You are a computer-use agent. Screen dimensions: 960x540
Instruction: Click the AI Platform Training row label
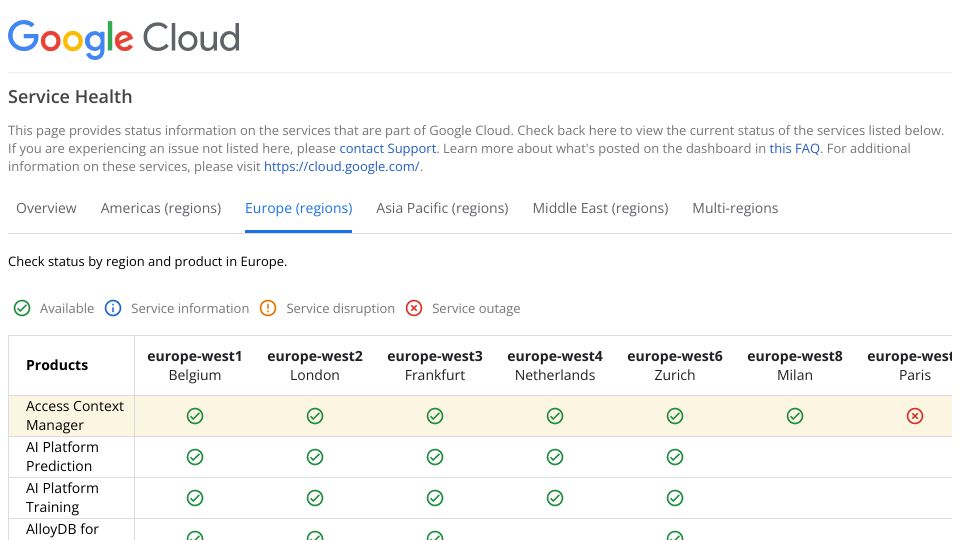(x=62, y=498)
